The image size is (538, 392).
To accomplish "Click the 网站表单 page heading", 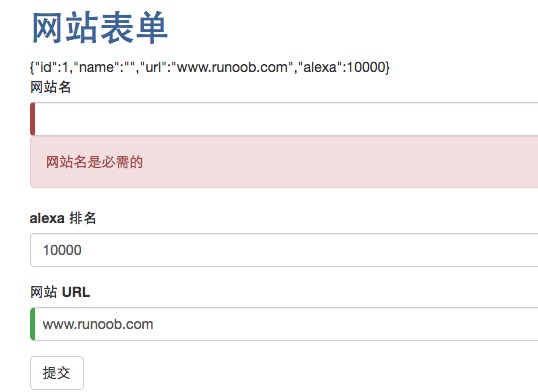I will coord(100,27).
